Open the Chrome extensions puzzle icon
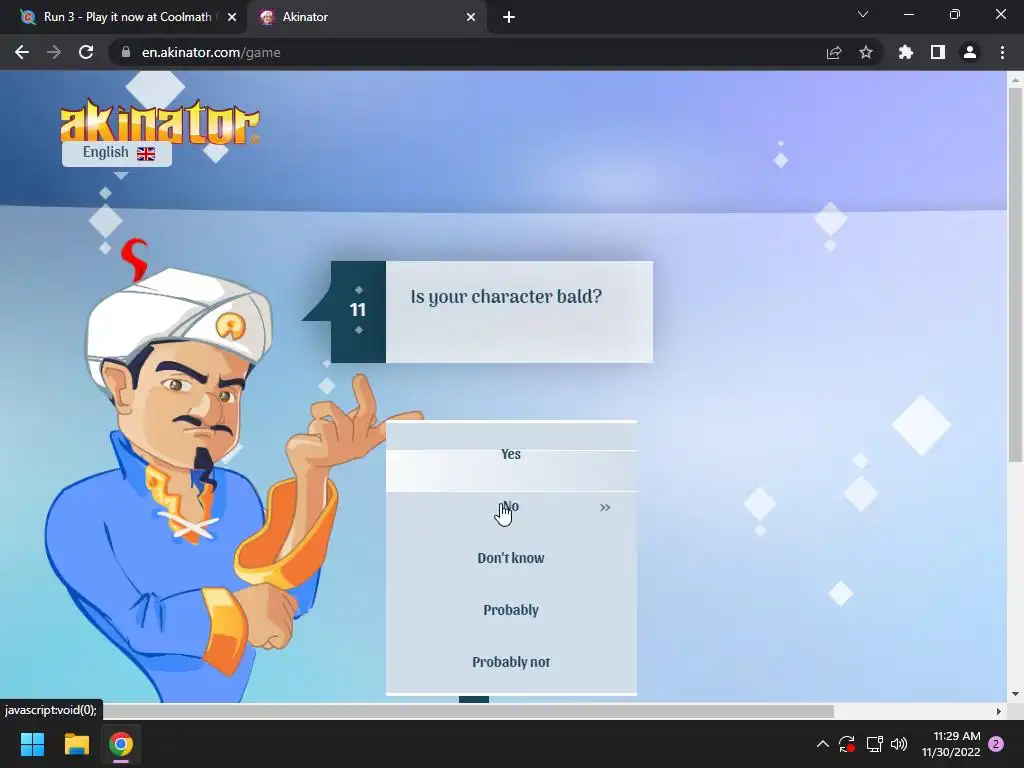1024x768 pixels. (906, 52)
